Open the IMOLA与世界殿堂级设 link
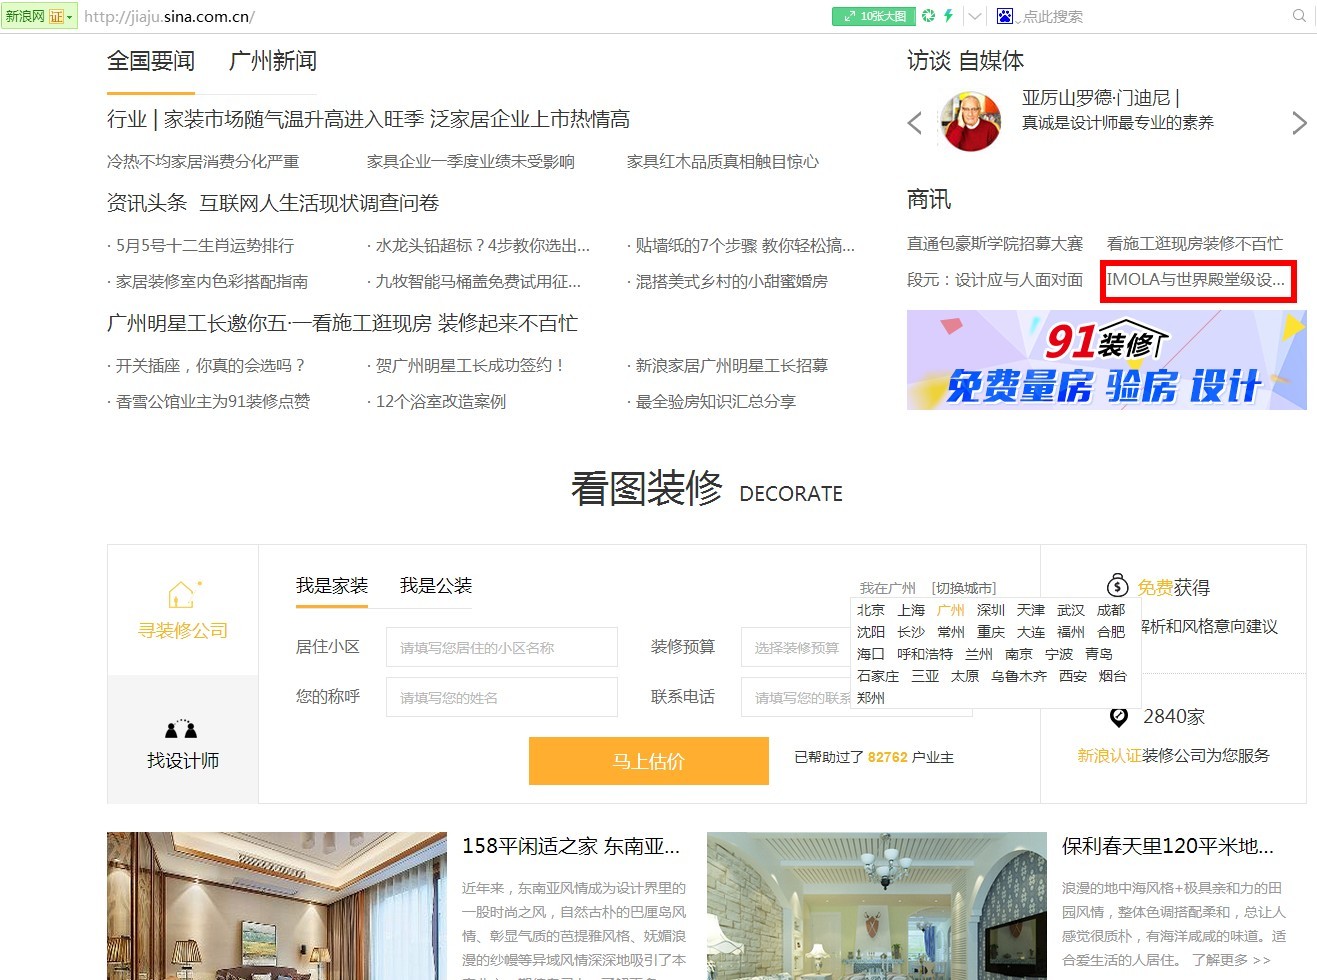The image size is (1317, 980). coord(1195,280)
